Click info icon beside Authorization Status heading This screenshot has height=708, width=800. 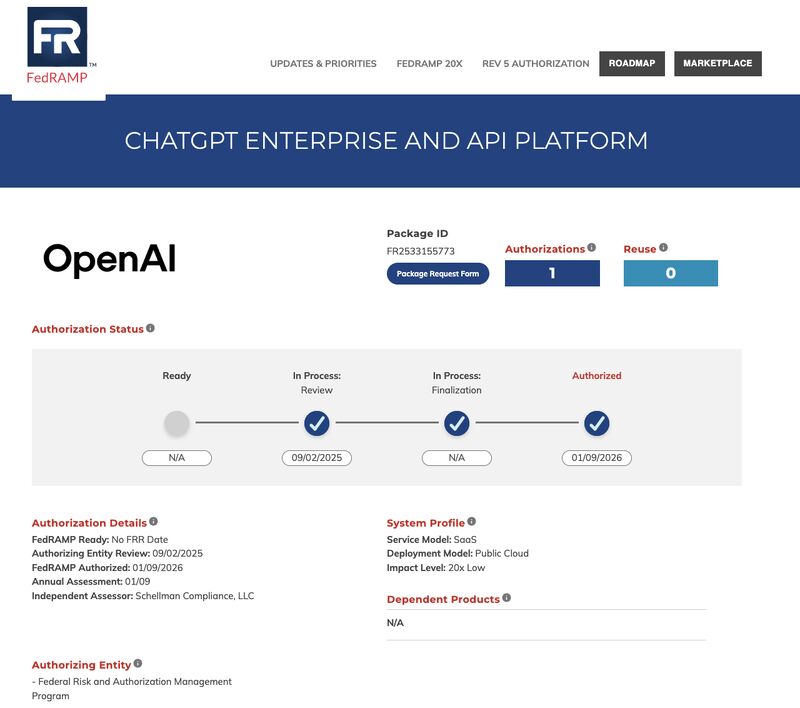(x=151, y=328)
